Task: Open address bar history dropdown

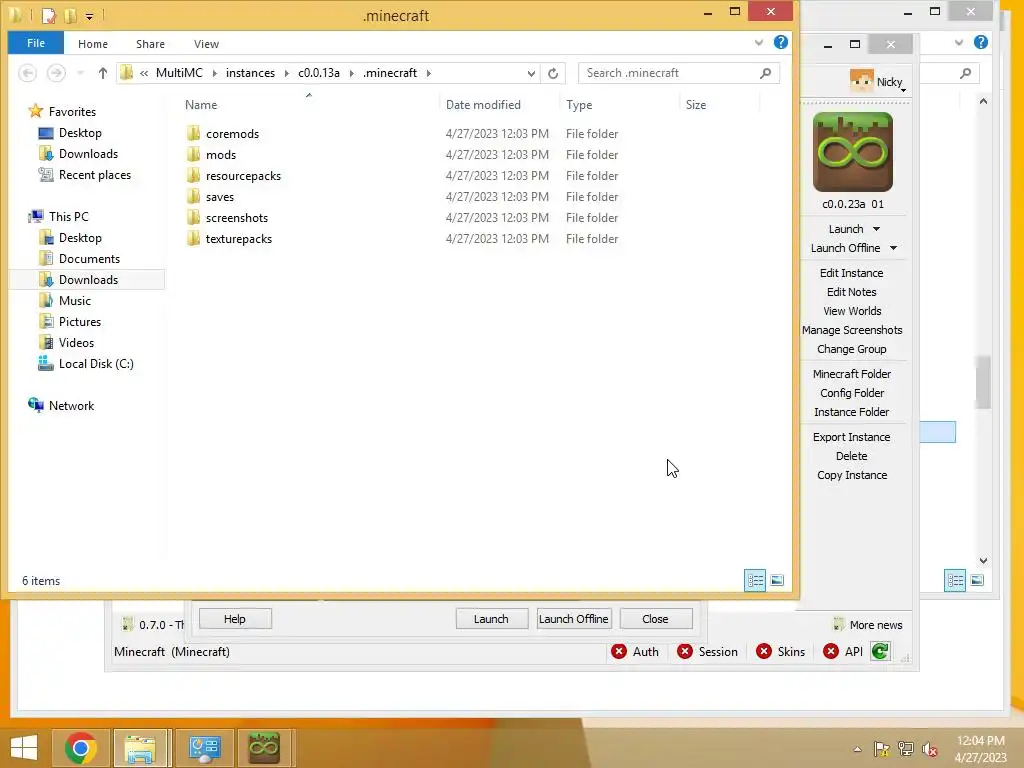Action: 531,73
